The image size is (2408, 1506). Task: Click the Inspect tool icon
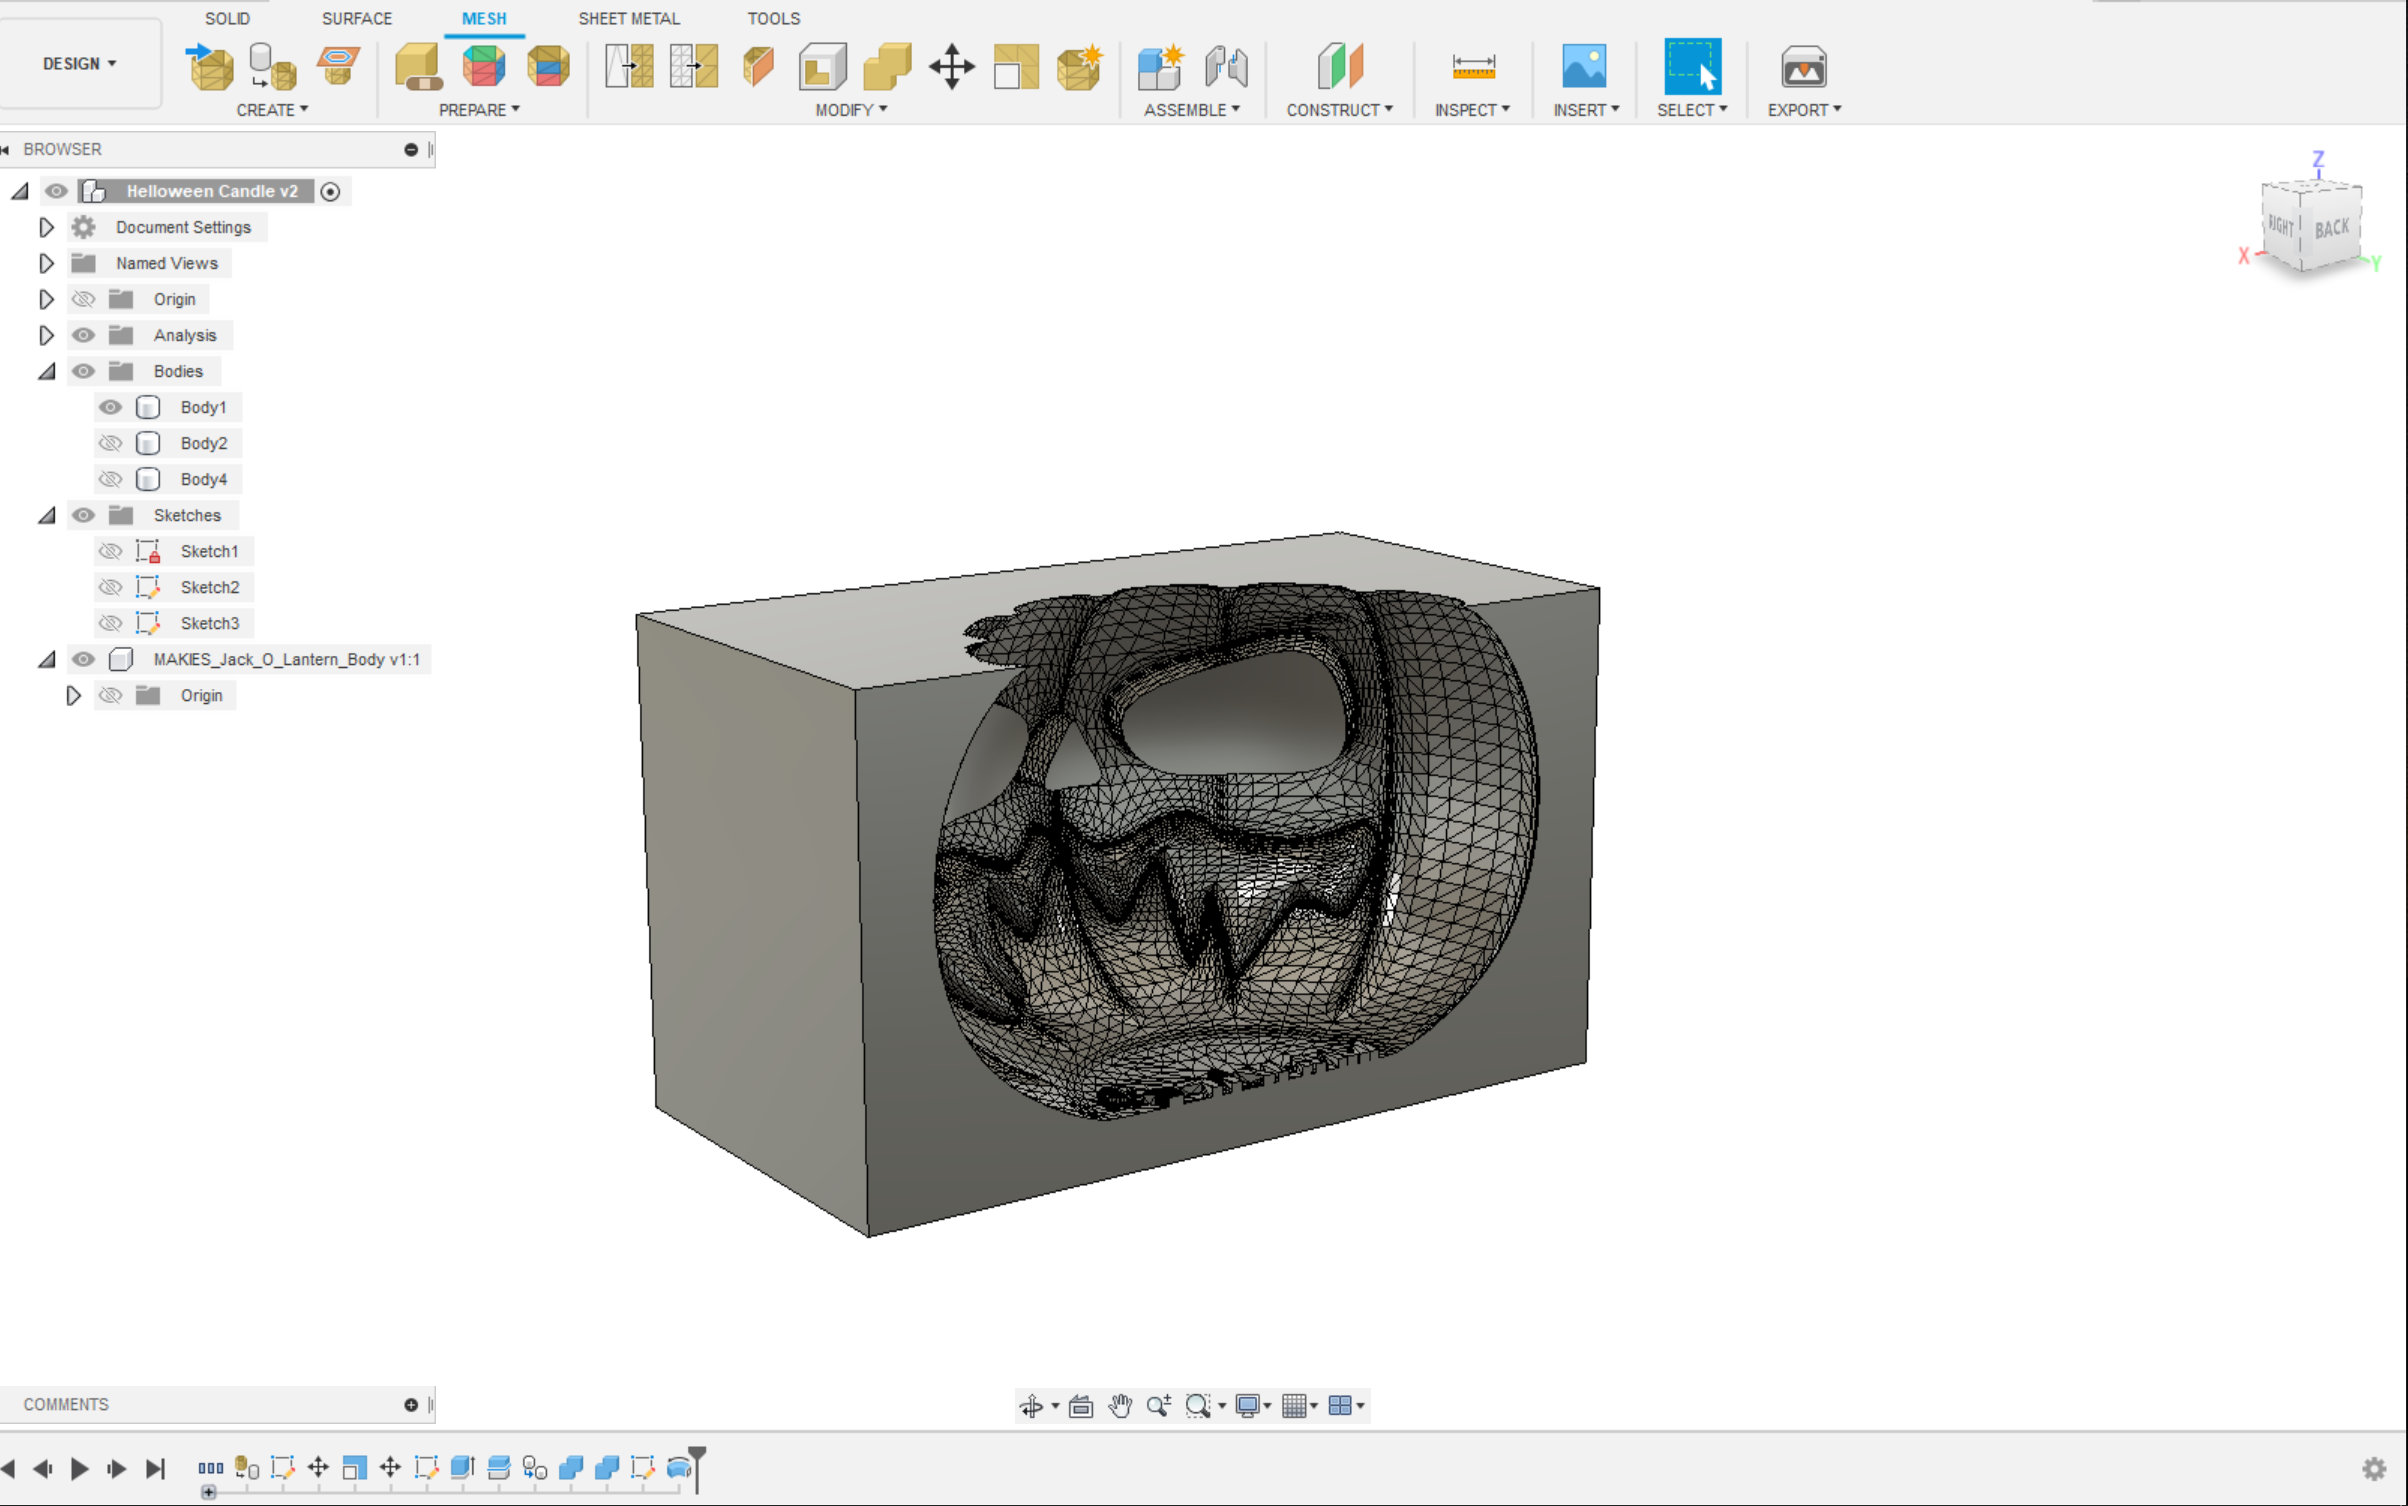point(1473,66)
